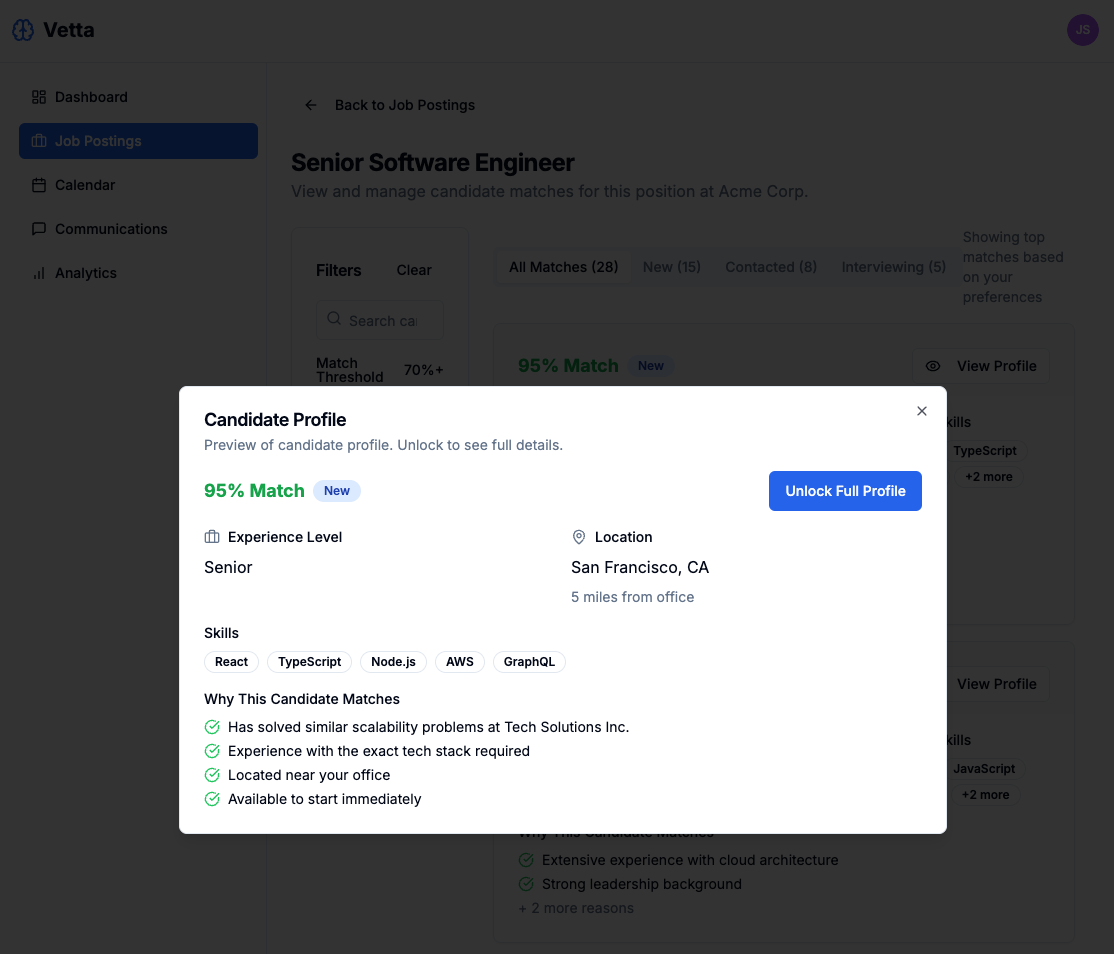This screenshot has height=954, width=1114.
Task: Switch to the New (15) tab
Action: [671, 267]
